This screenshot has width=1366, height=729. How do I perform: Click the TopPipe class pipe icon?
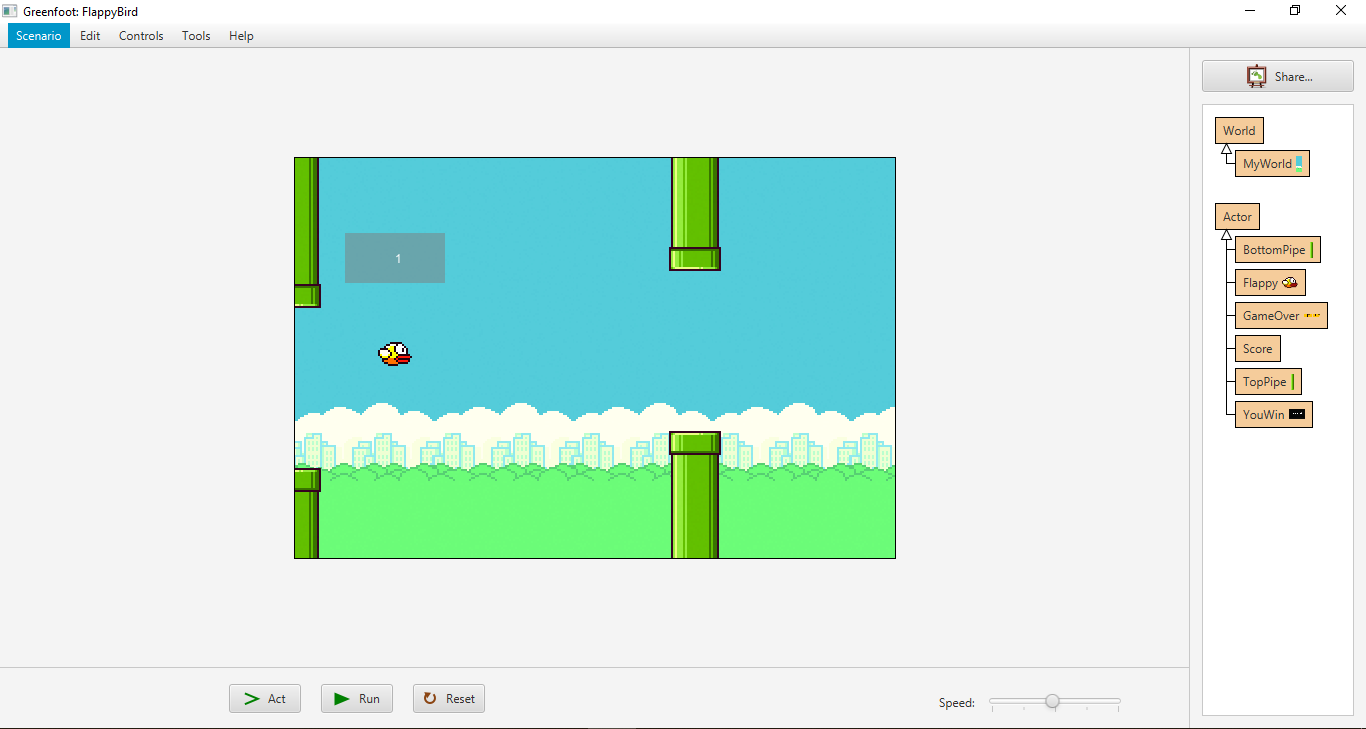point(1292,381)
